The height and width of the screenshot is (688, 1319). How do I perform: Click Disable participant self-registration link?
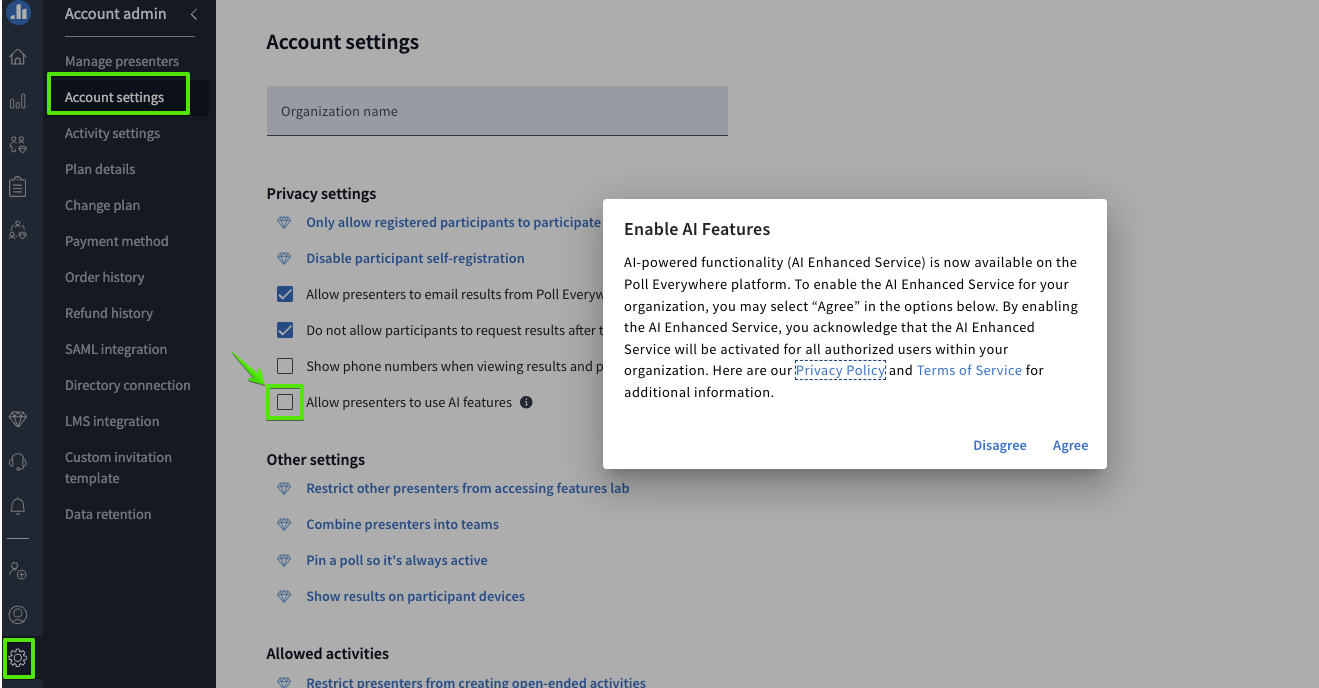tap(415, 258)
